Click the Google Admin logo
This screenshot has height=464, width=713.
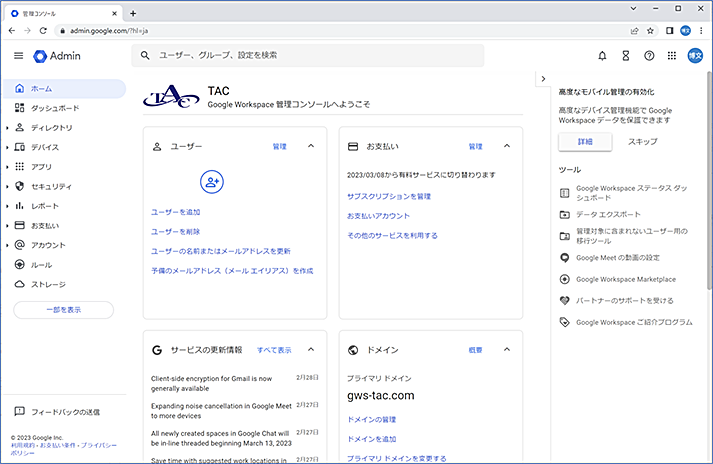point(57,56)
